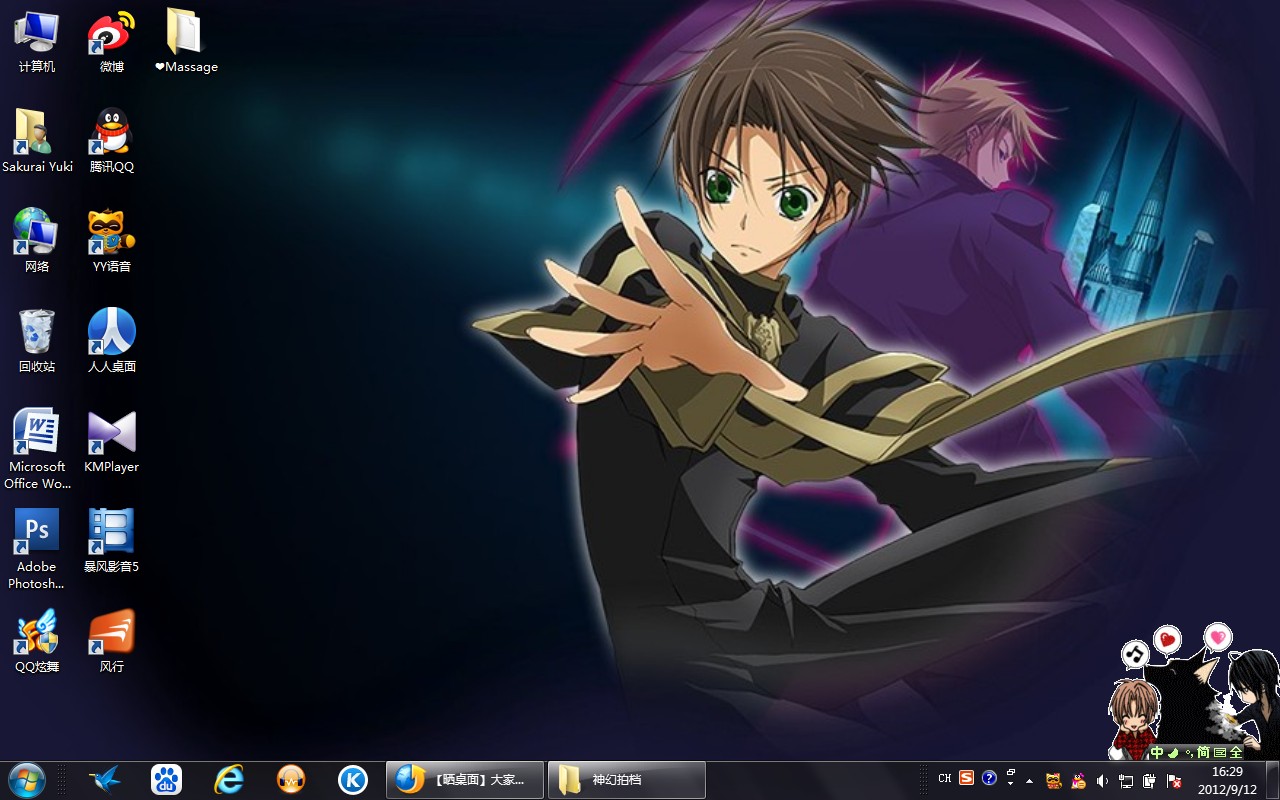The image size is (1280, 800).
Task: Launch the blue K Kugou taskbar icon
Action: [353, 779]
